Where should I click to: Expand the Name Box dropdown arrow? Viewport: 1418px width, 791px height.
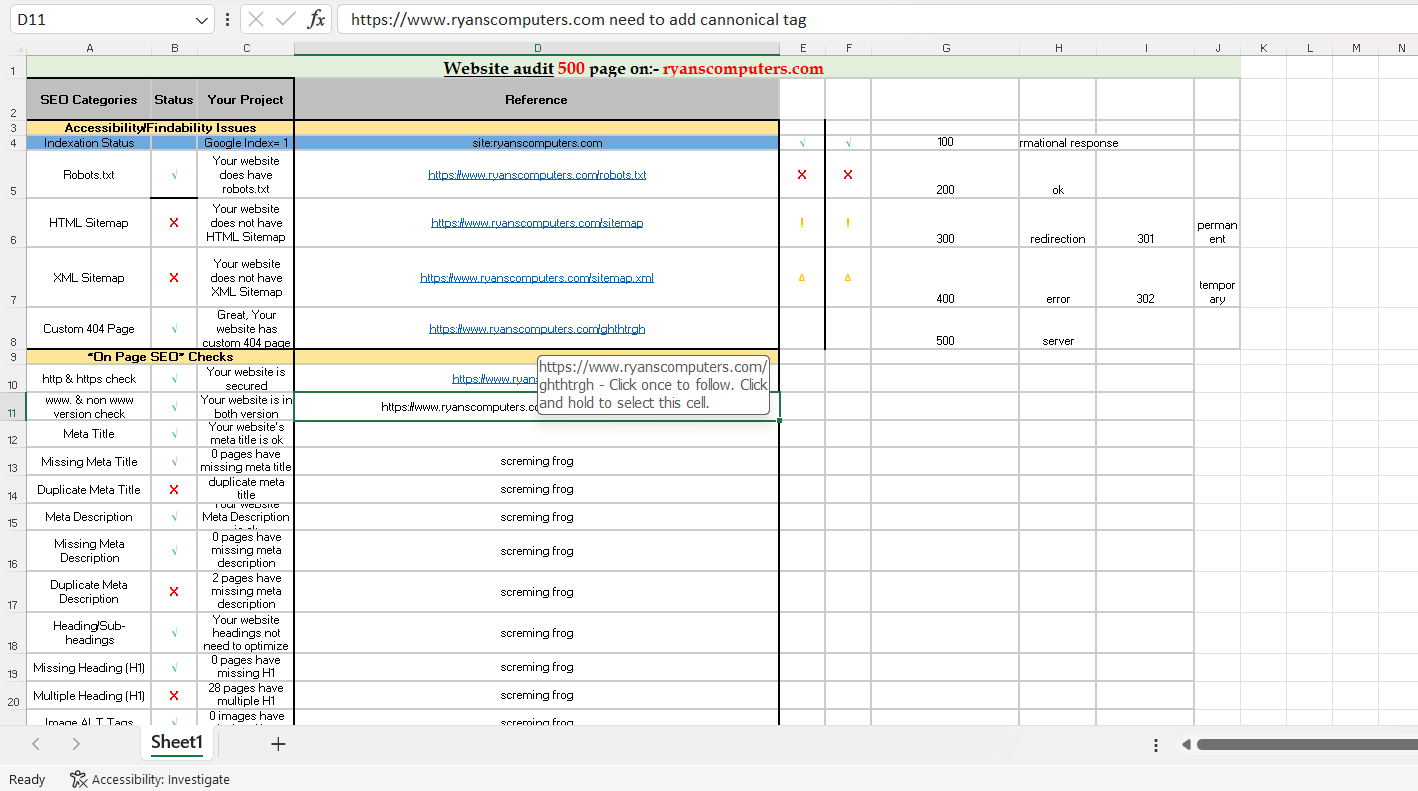point(202,20)
